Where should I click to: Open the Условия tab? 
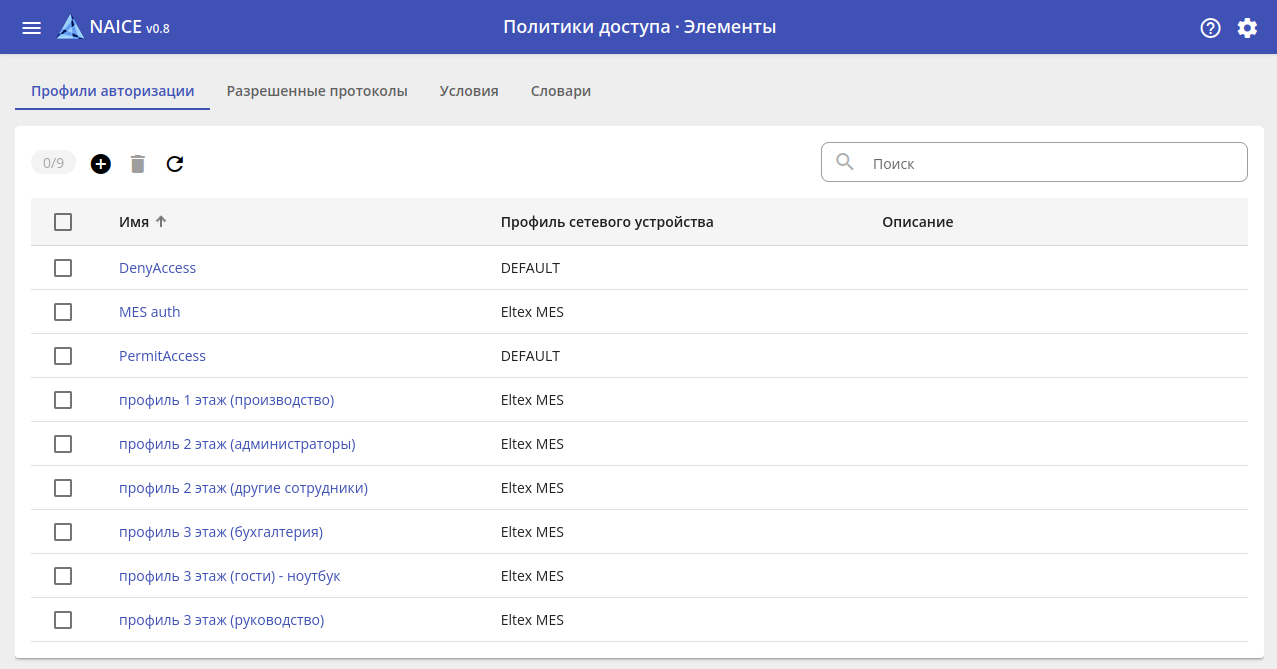(x=469, y=91)
